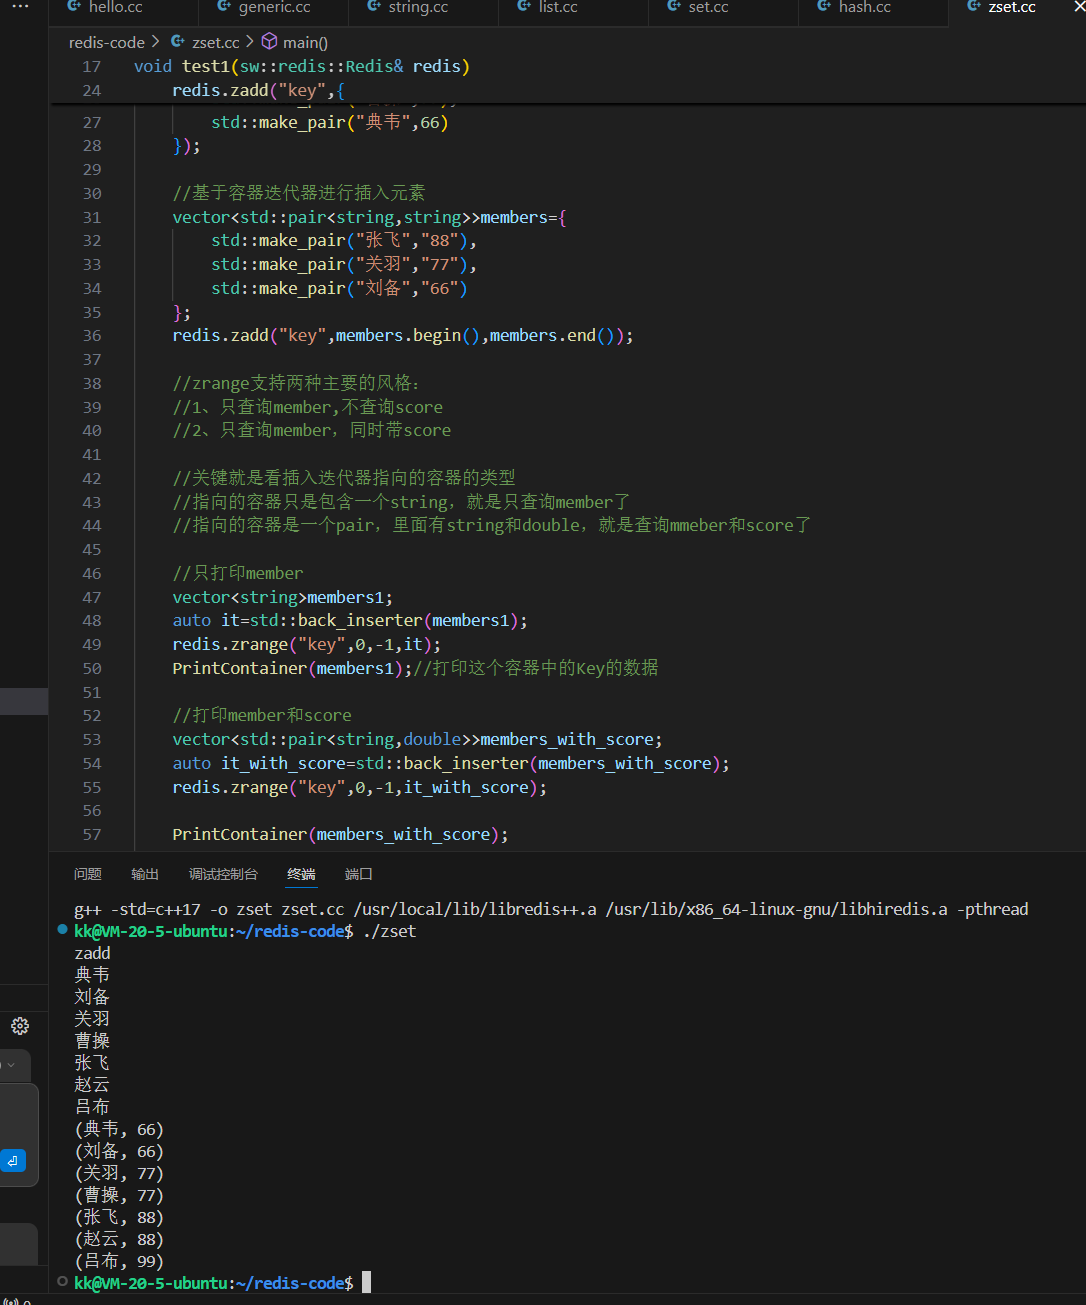
Task: Click members.begin() in the zadd call
Action: pyautogui.click(x=408, y=336)
